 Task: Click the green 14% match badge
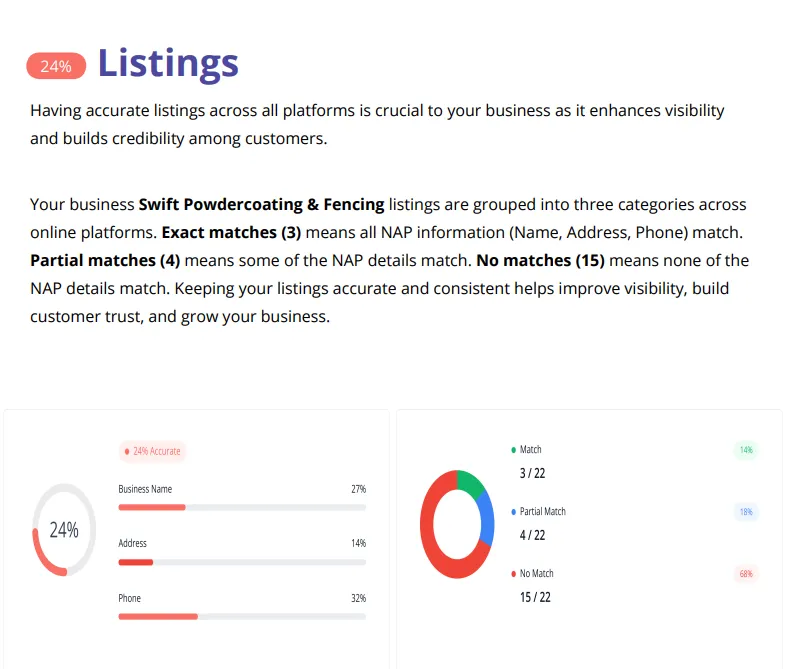pyautogui.click(x=746, y=450)
